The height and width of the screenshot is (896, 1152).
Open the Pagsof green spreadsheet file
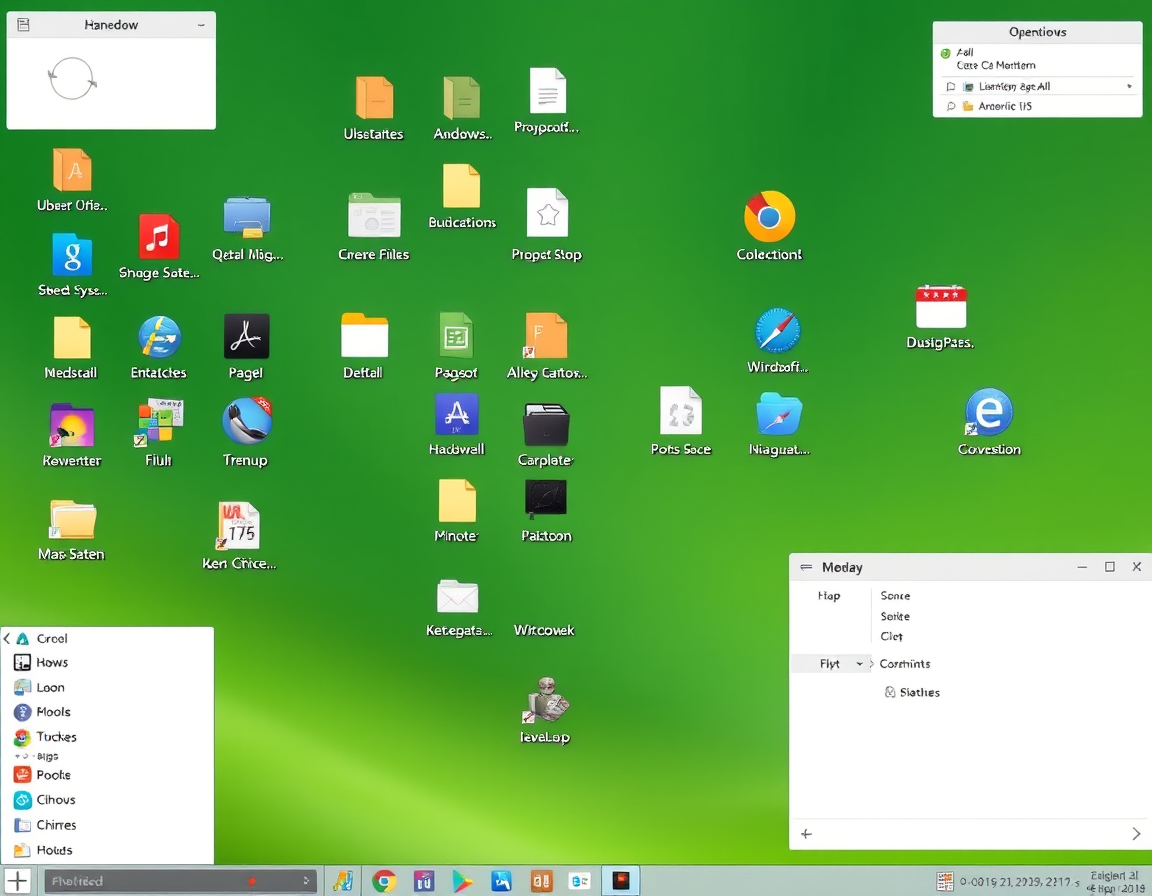point(456,336)
